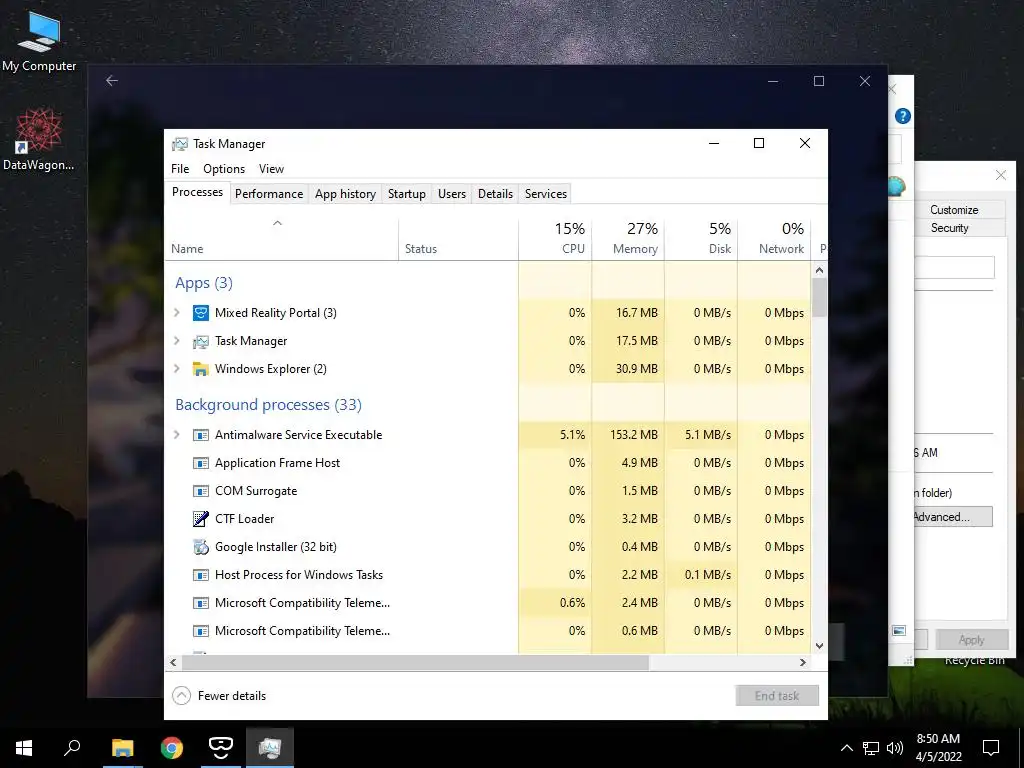Click the horizontal scrollbar right arrow

click(x=803, y=662)
